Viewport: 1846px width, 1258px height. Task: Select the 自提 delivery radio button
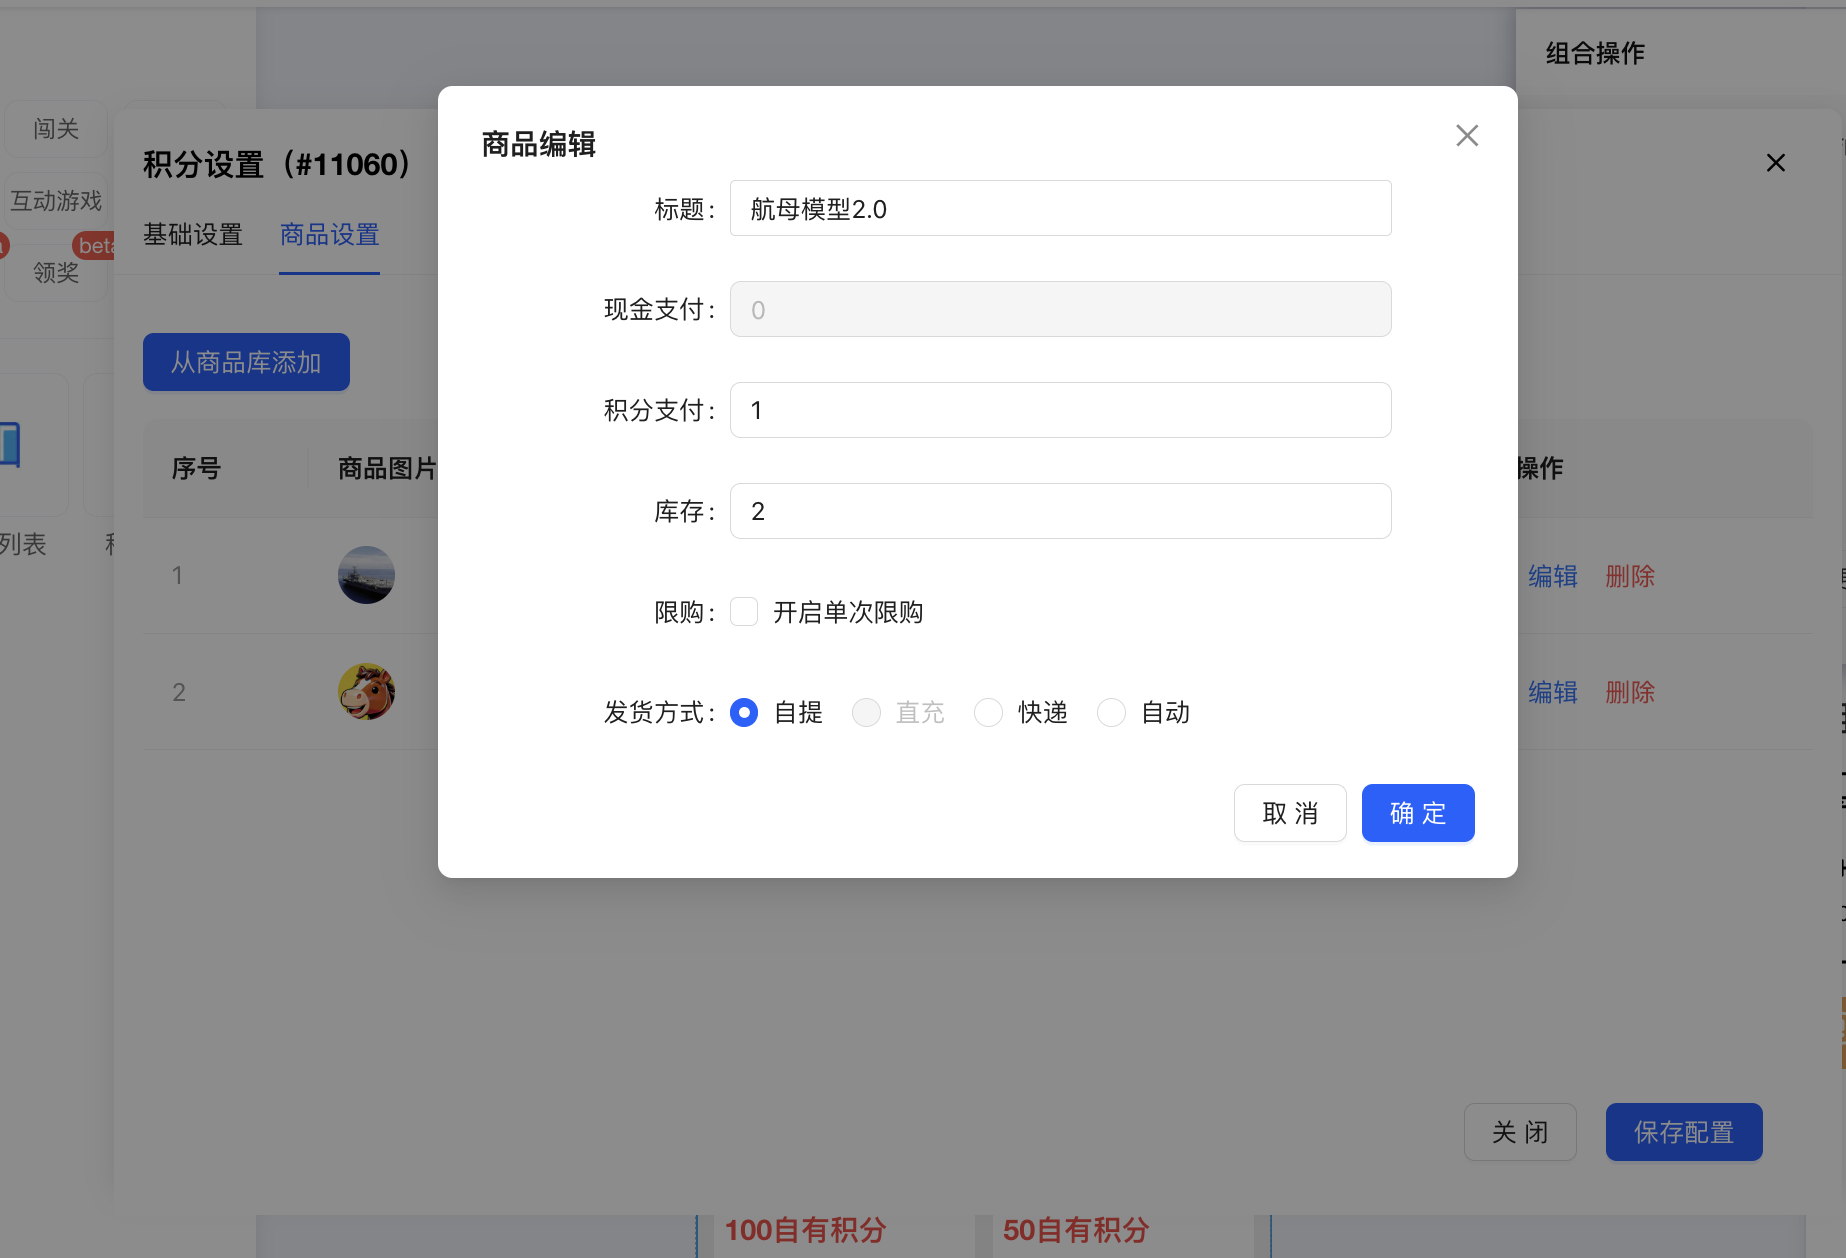(744, 712)
